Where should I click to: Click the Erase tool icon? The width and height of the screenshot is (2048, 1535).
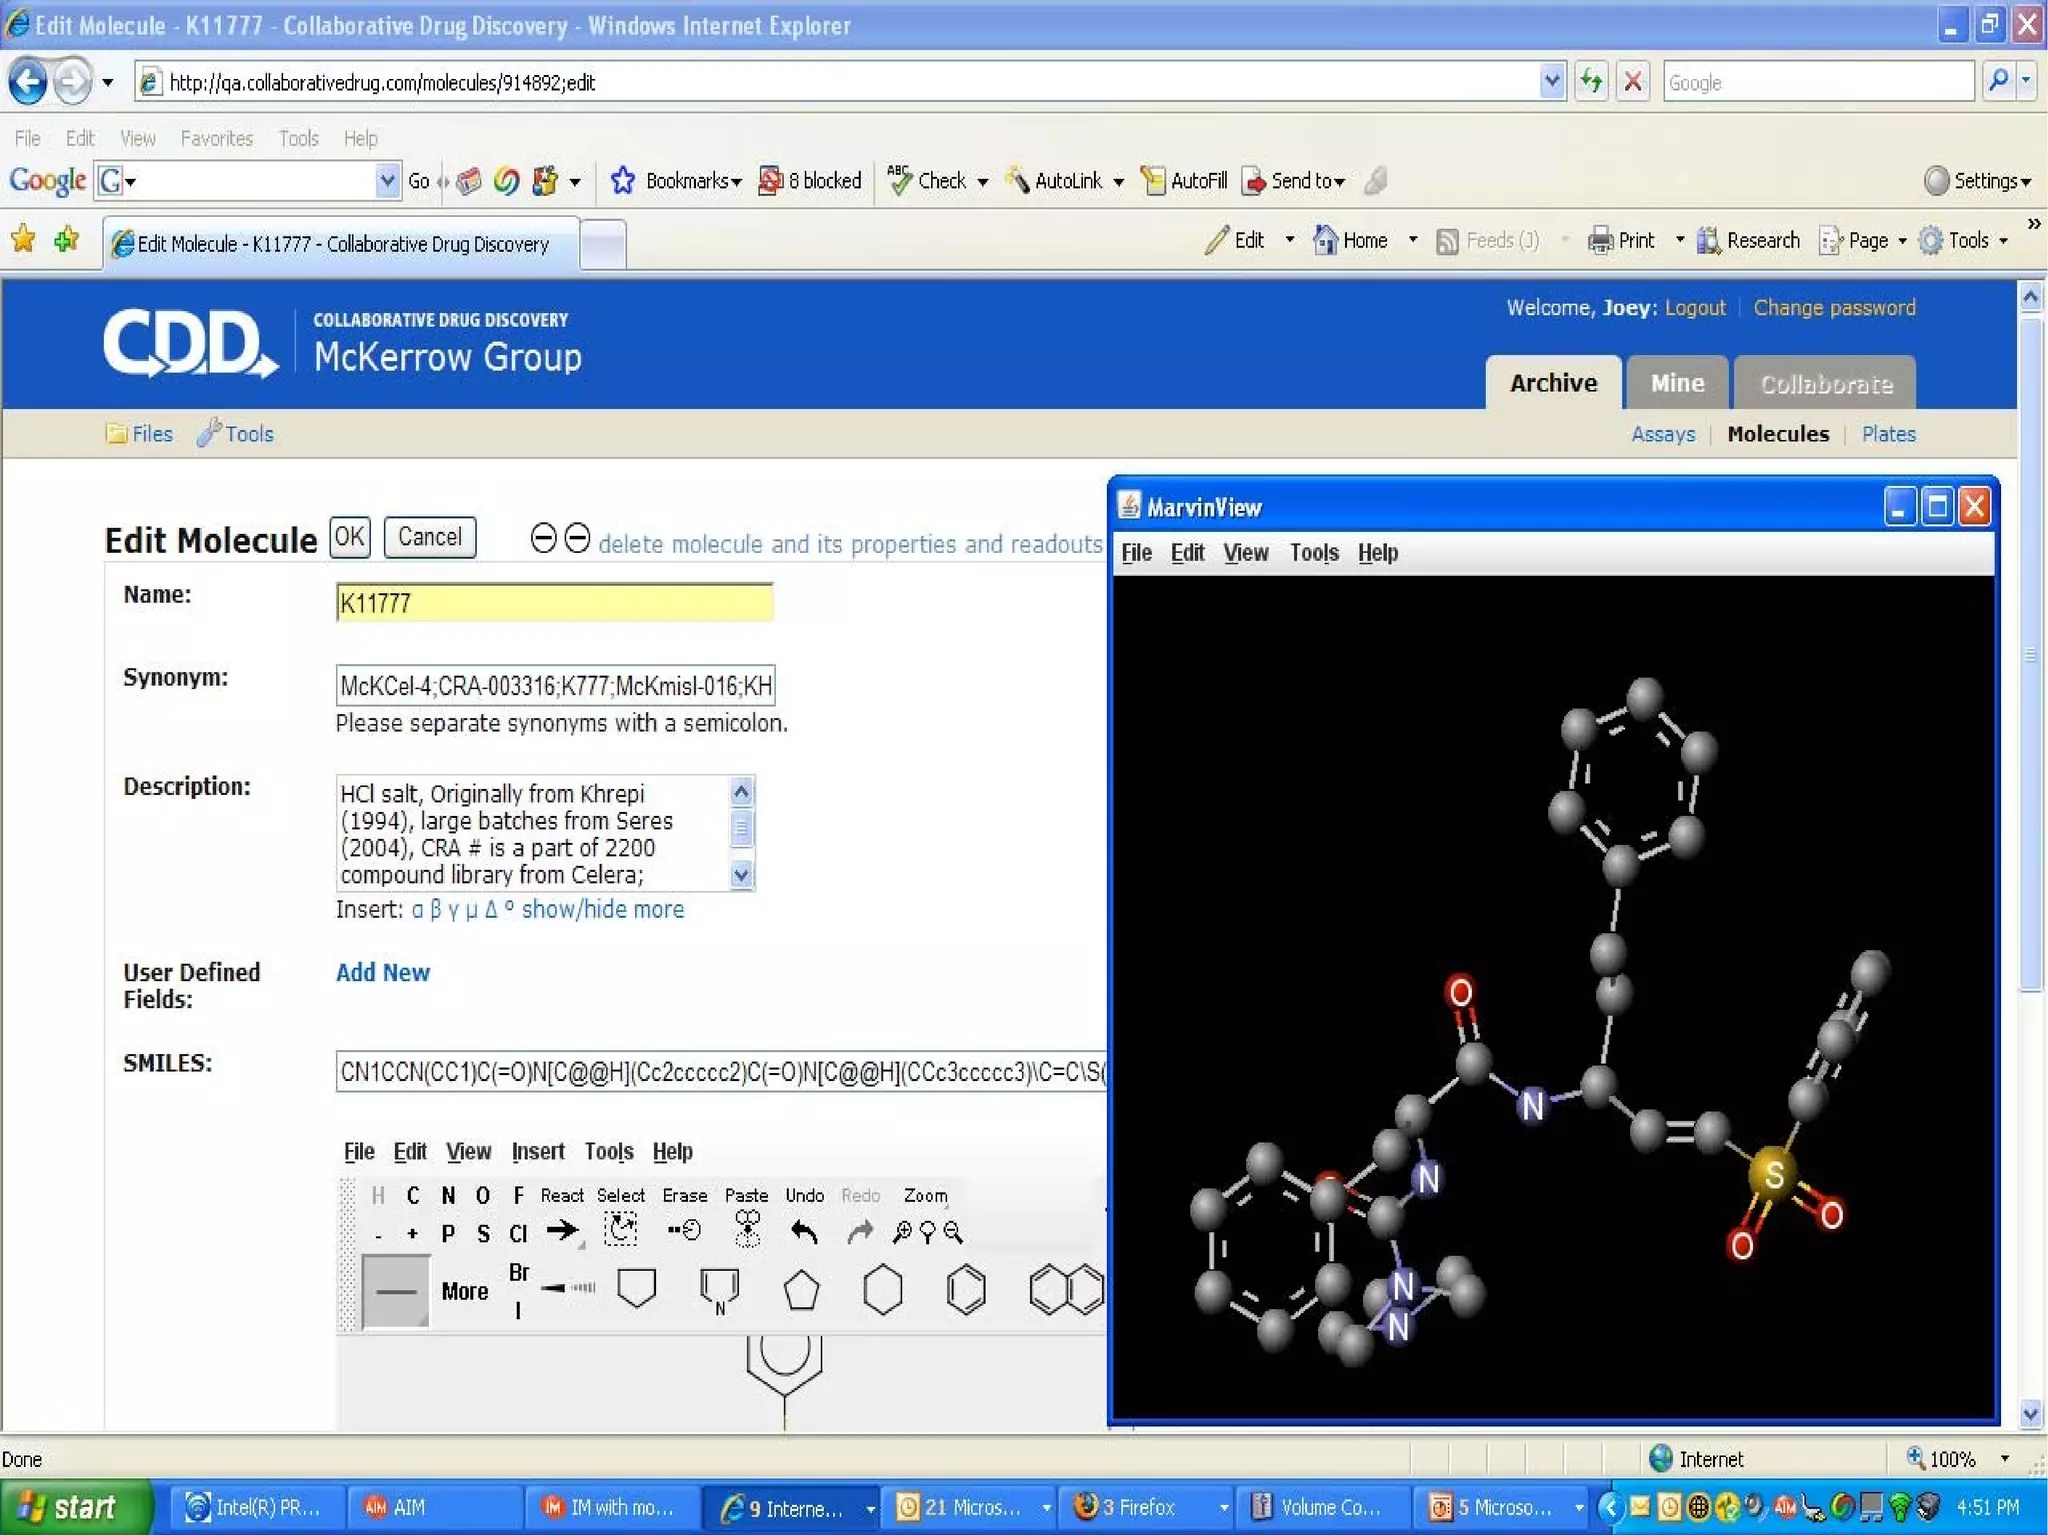tap(685, 1230)
